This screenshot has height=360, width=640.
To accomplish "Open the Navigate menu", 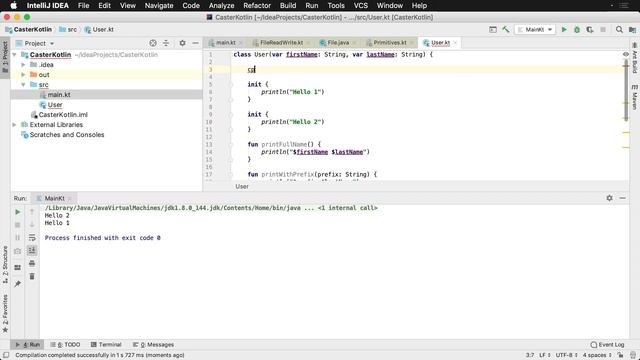I will point(159,6).
